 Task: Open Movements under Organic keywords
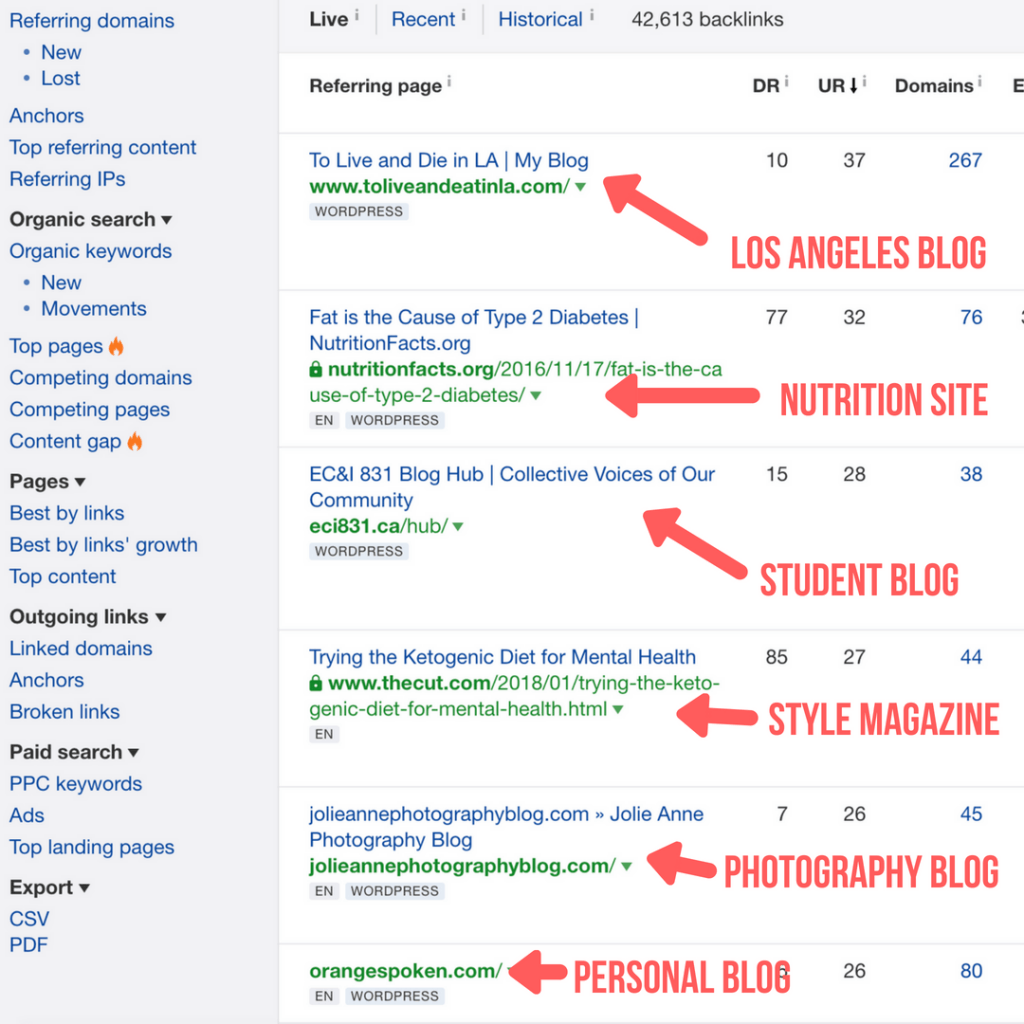[94, 309]
